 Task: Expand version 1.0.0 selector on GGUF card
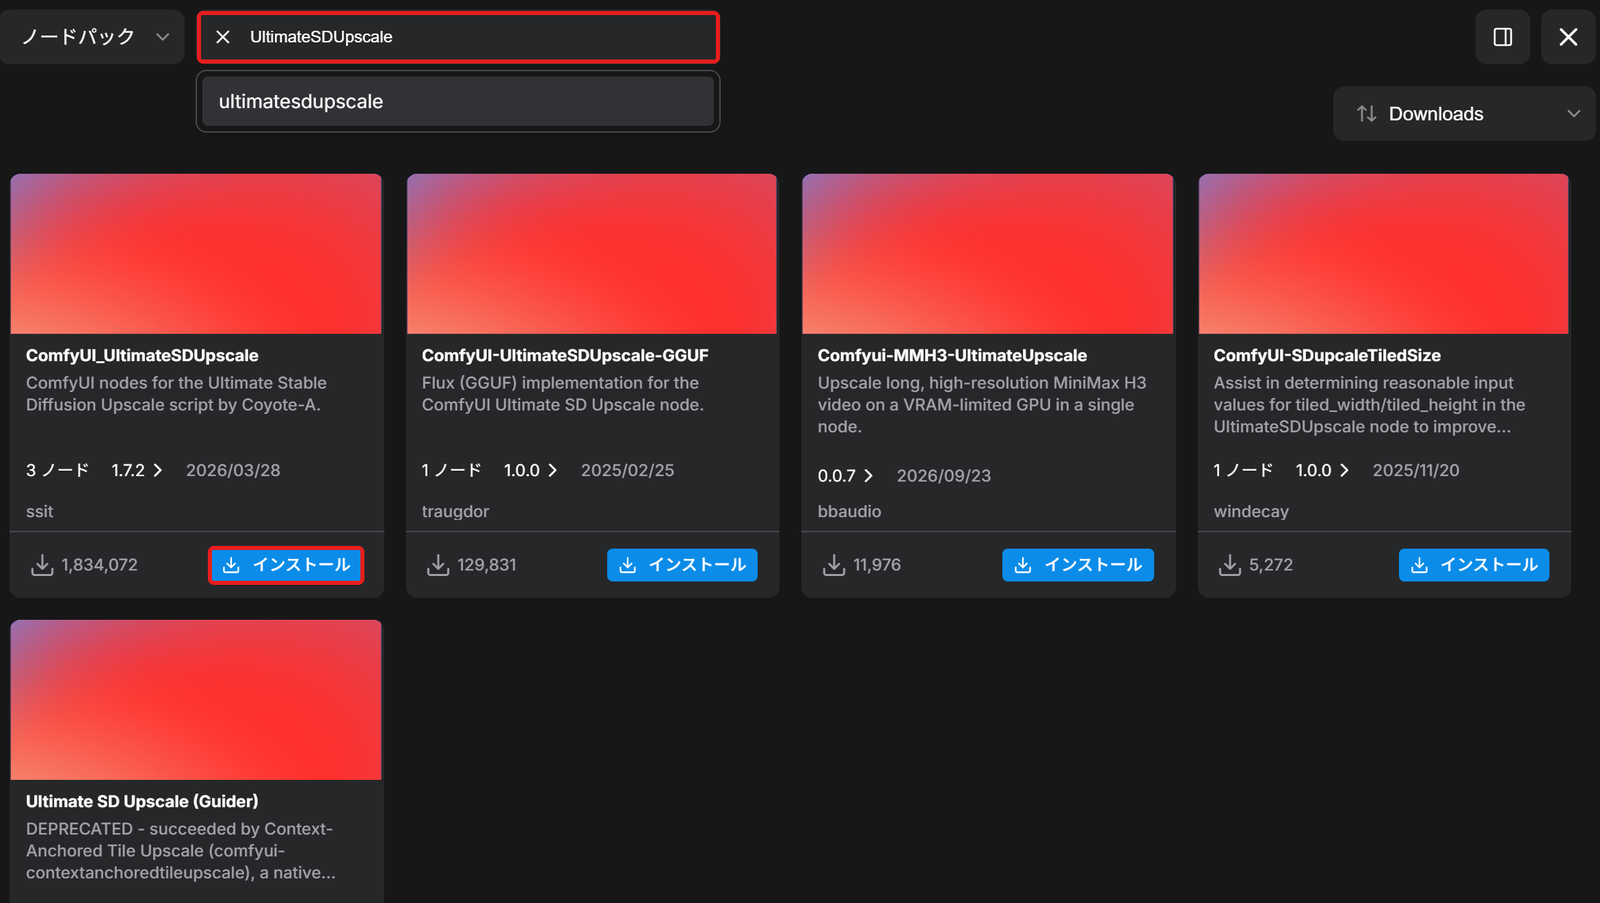[552, 470]
